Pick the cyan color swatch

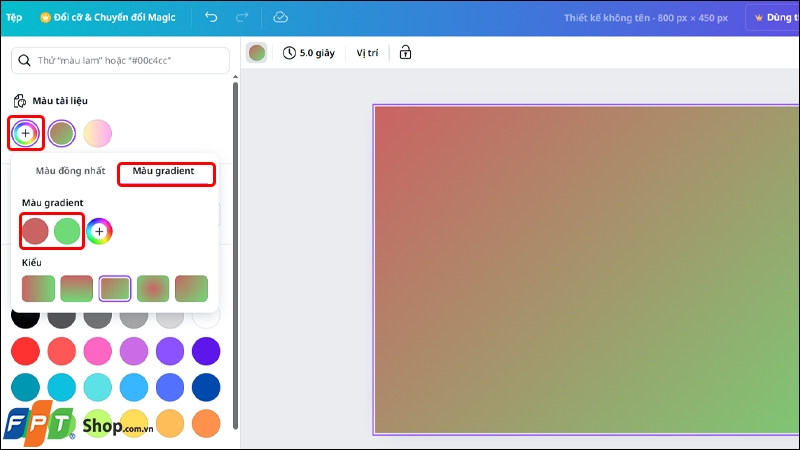click(x=62, y=387)
